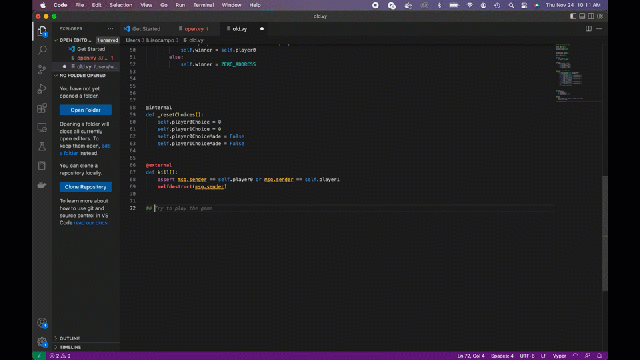Click the 'add a folder' link

85,149
